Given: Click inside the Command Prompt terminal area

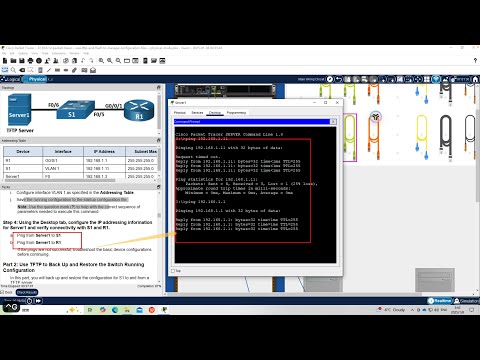Looking at the screenshot, I should 255,194.
